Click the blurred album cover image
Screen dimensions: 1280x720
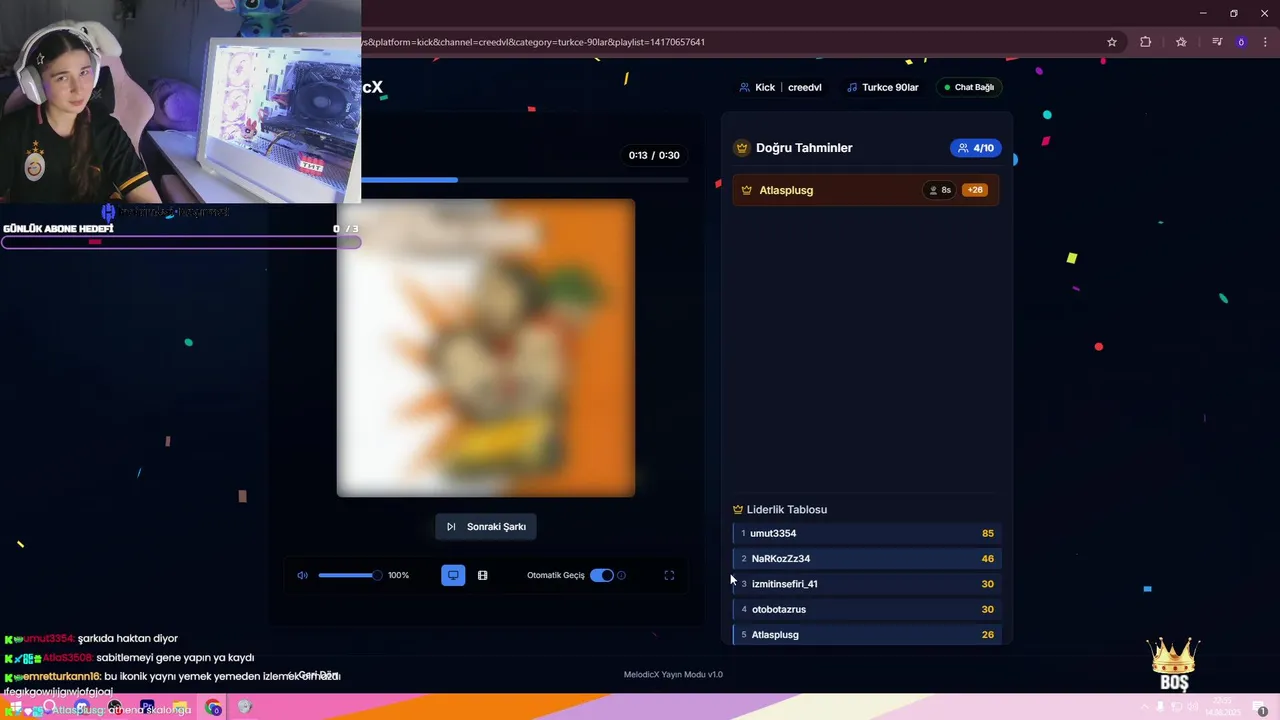coord(486,348)
